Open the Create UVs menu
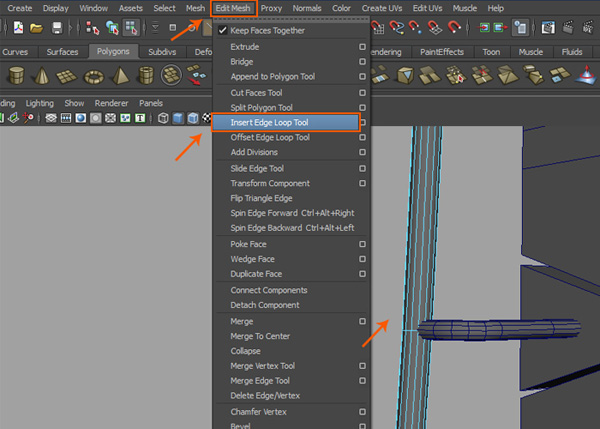The image size is (600, 429). (x=382, y=8)
